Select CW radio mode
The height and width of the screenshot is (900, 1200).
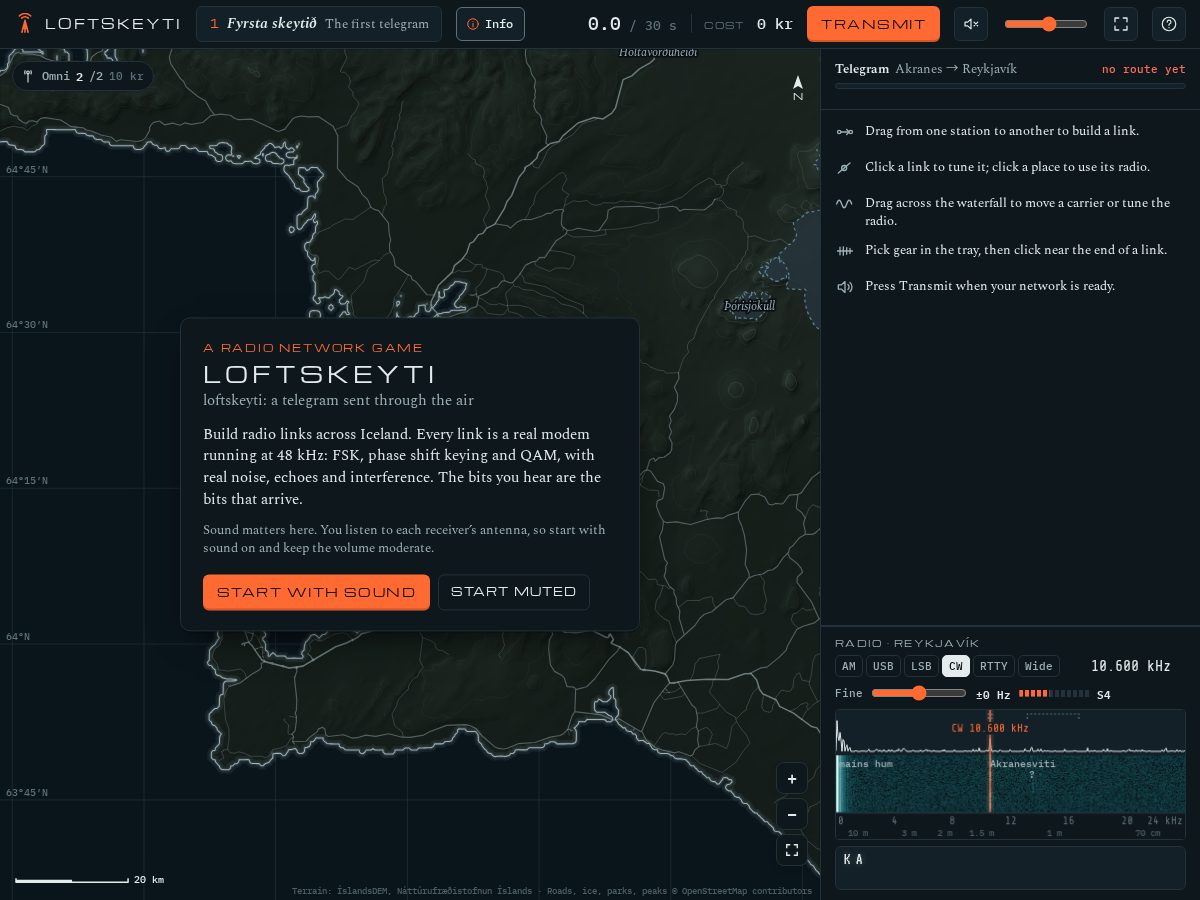click(x=956, y=666)
